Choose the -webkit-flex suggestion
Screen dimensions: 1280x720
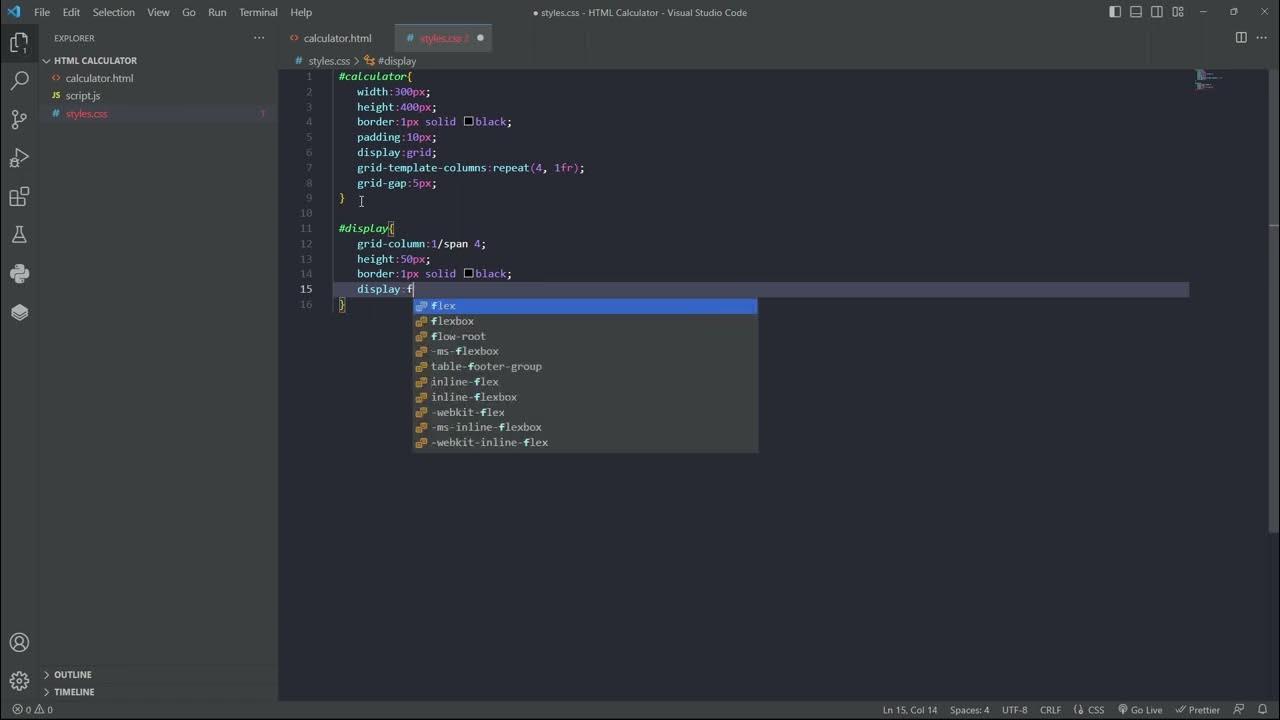tap(586, 412)
